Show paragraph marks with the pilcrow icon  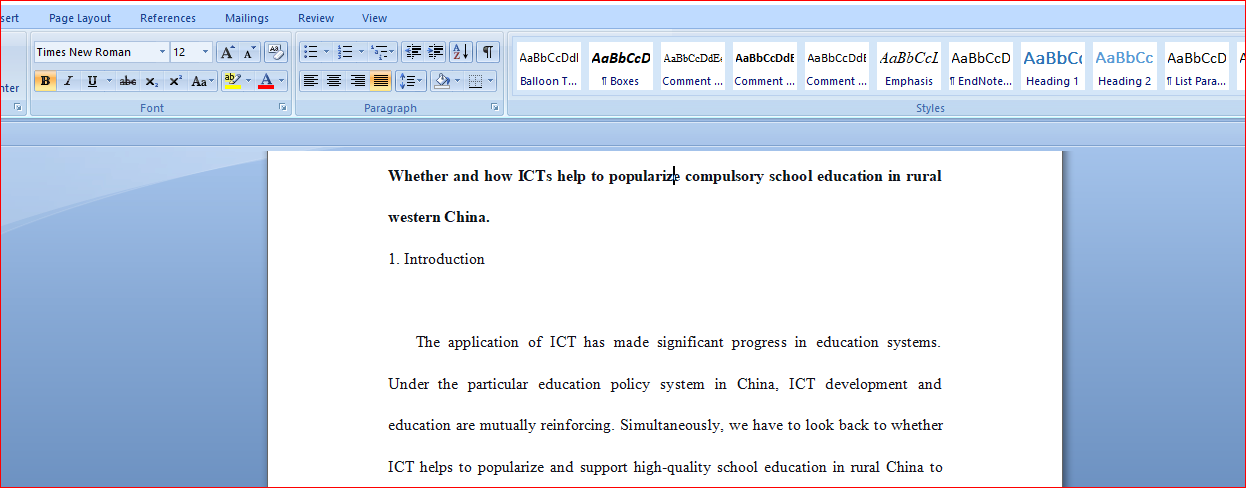(488, 52)
